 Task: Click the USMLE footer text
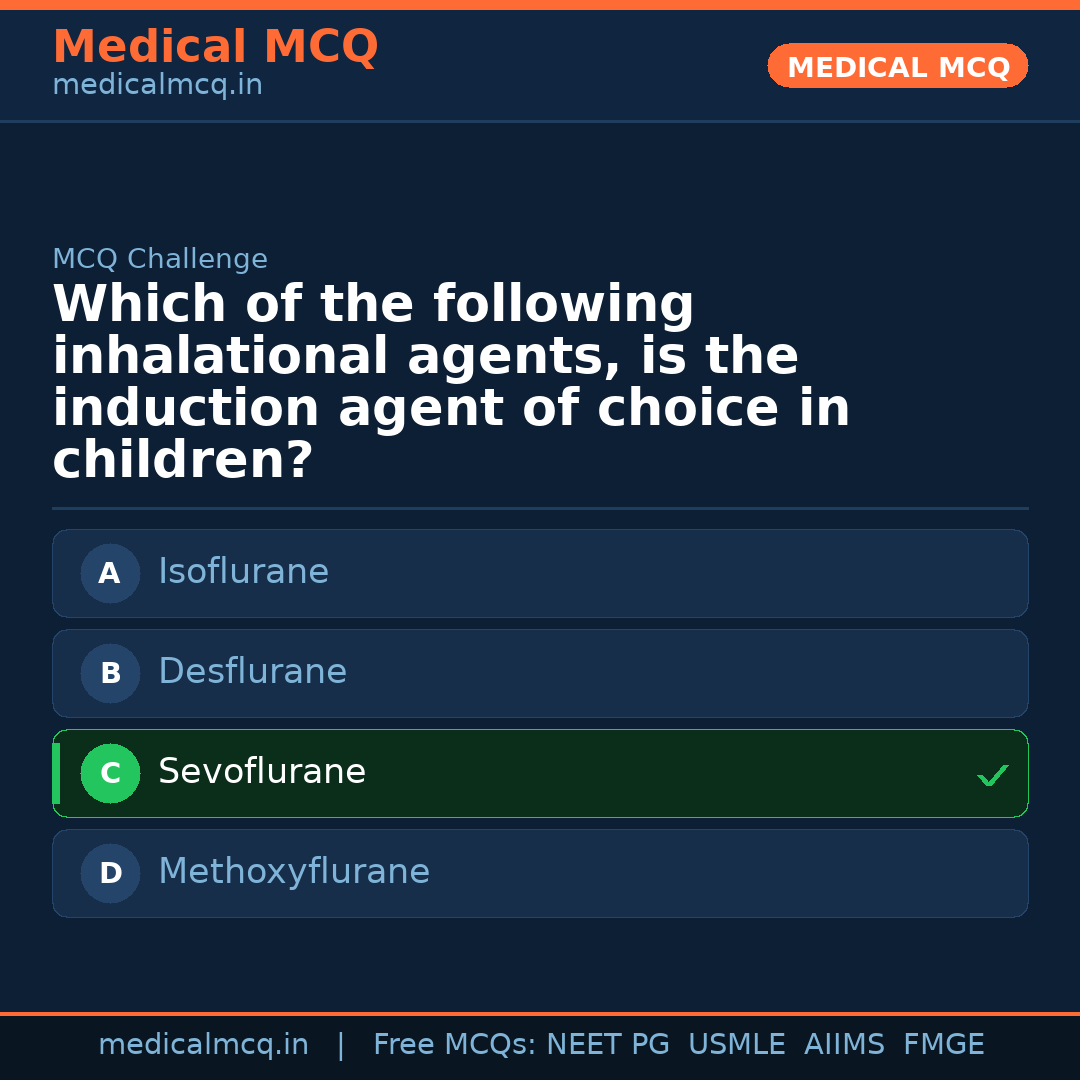(x=737, y=1043)
